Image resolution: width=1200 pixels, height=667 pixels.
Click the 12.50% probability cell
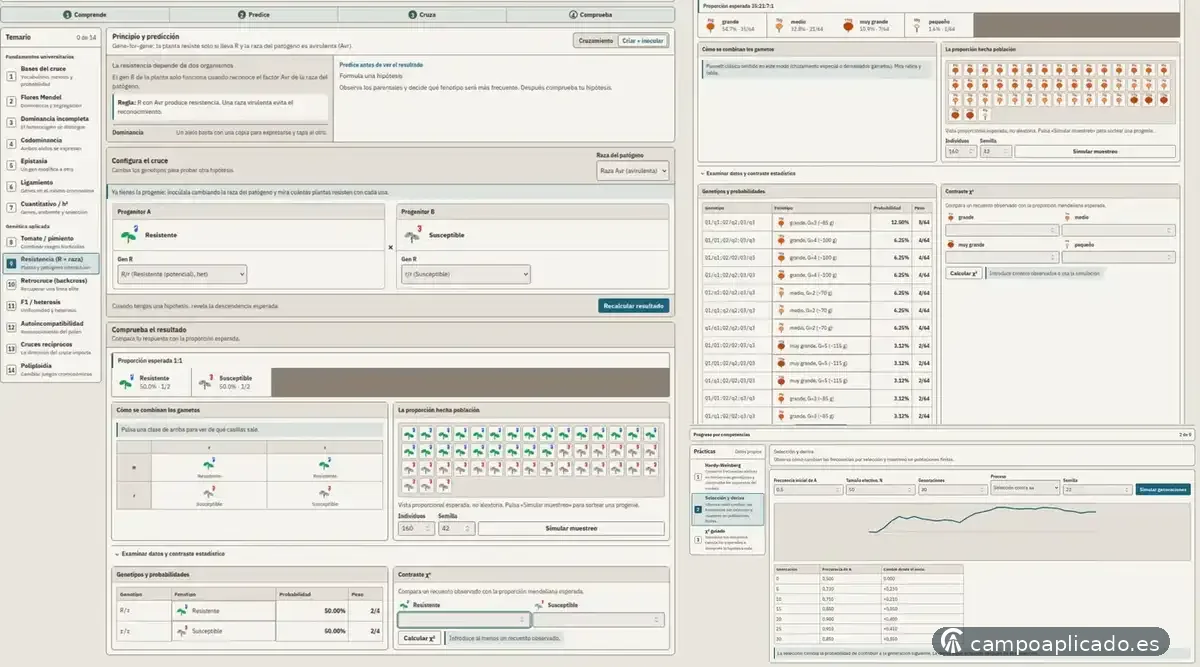892,222
